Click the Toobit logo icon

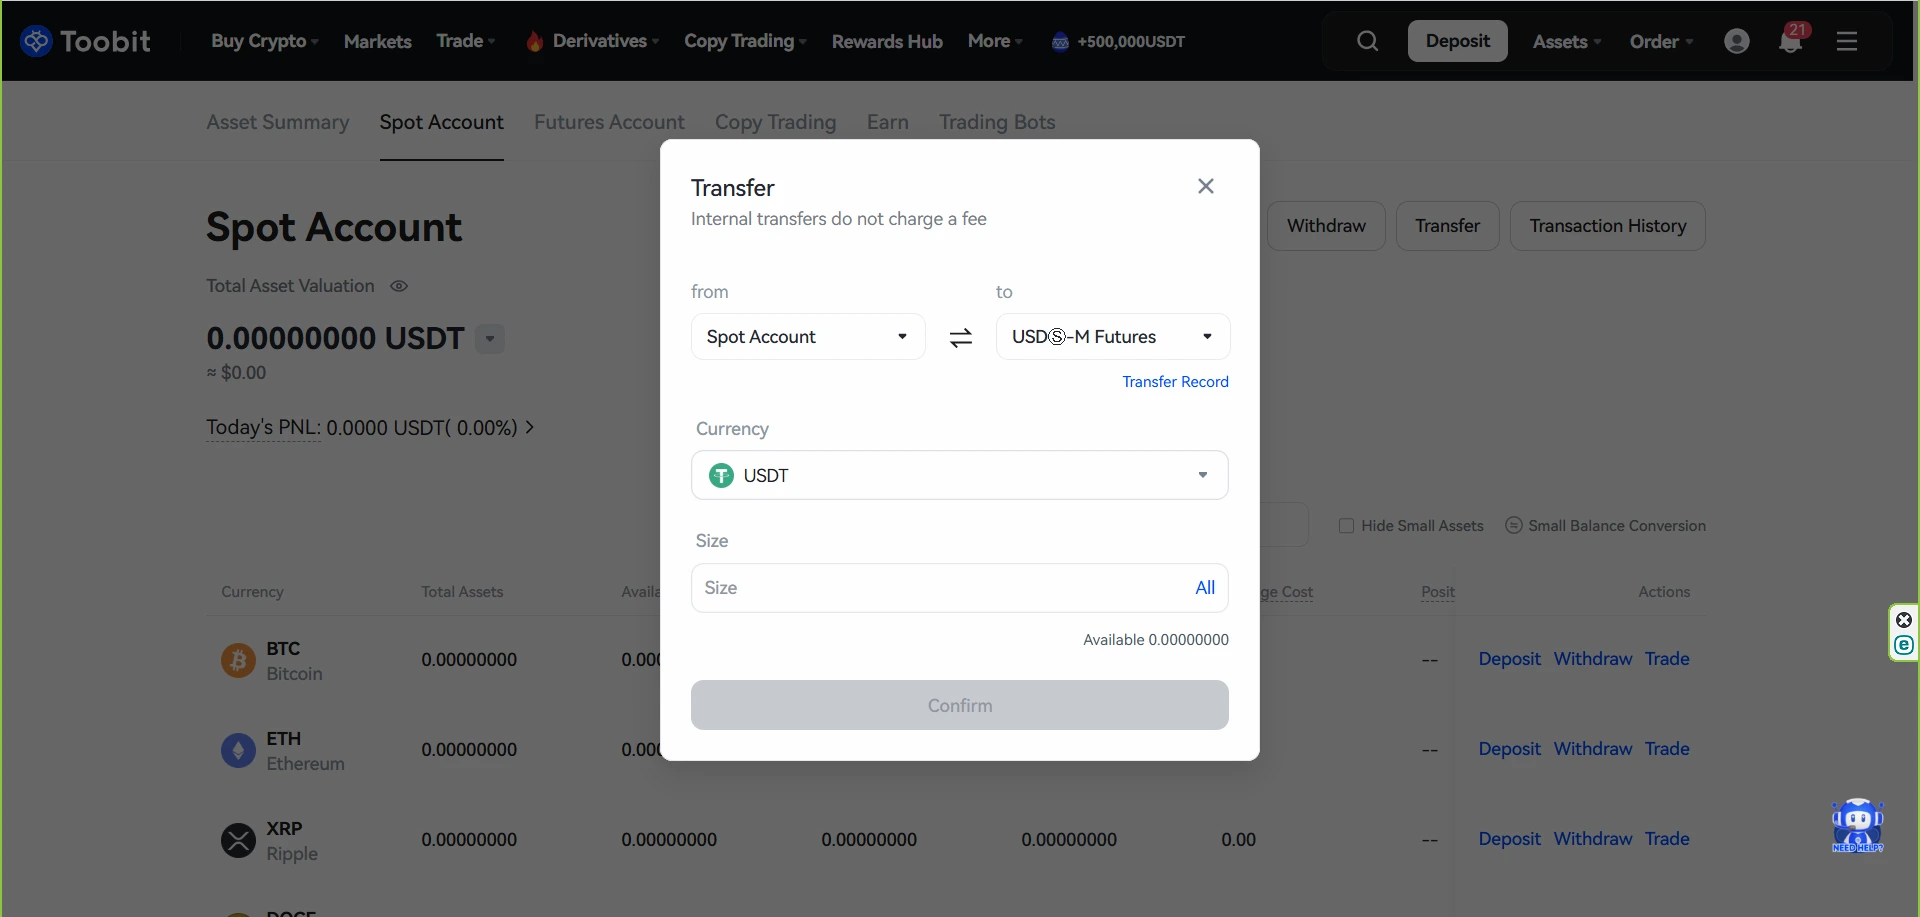(x=36, y=41)
